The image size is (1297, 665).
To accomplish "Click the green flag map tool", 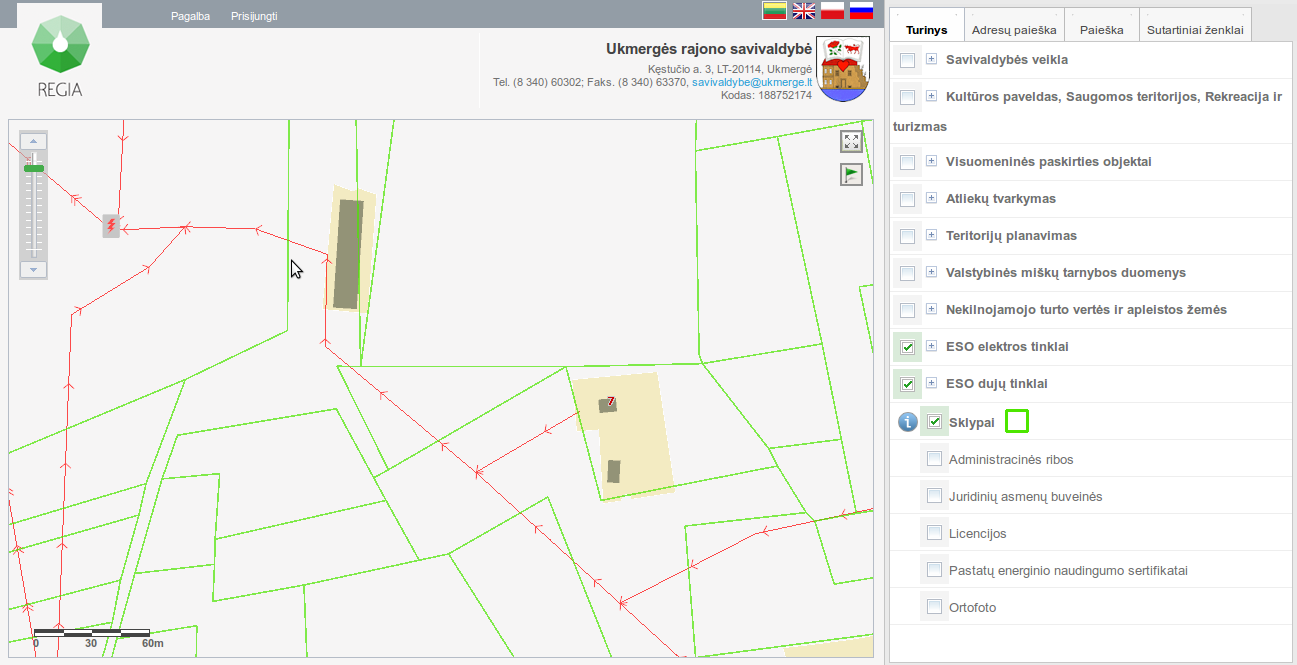I will (851, 175).
